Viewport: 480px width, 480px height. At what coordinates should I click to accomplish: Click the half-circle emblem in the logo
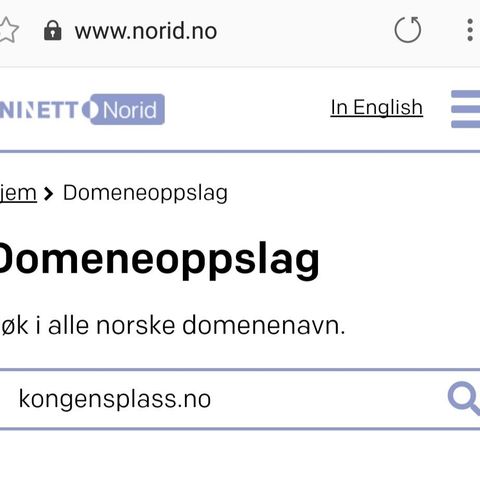coord(90,110)
